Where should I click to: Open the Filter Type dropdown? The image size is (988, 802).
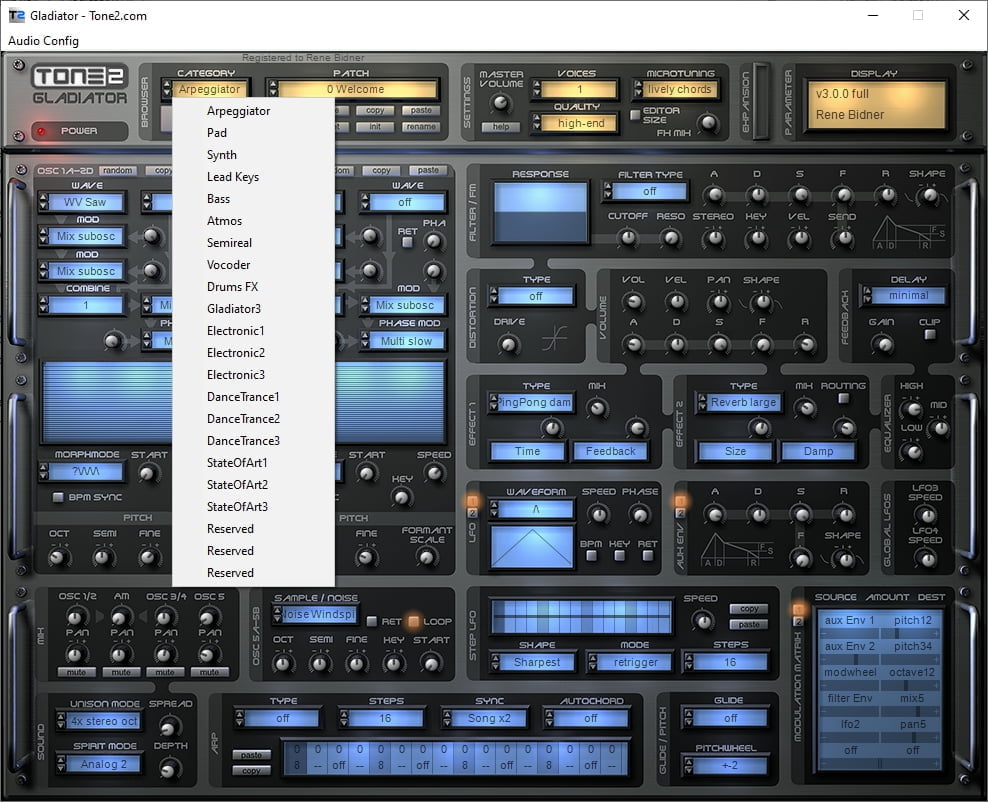click(x=650, y=191)
